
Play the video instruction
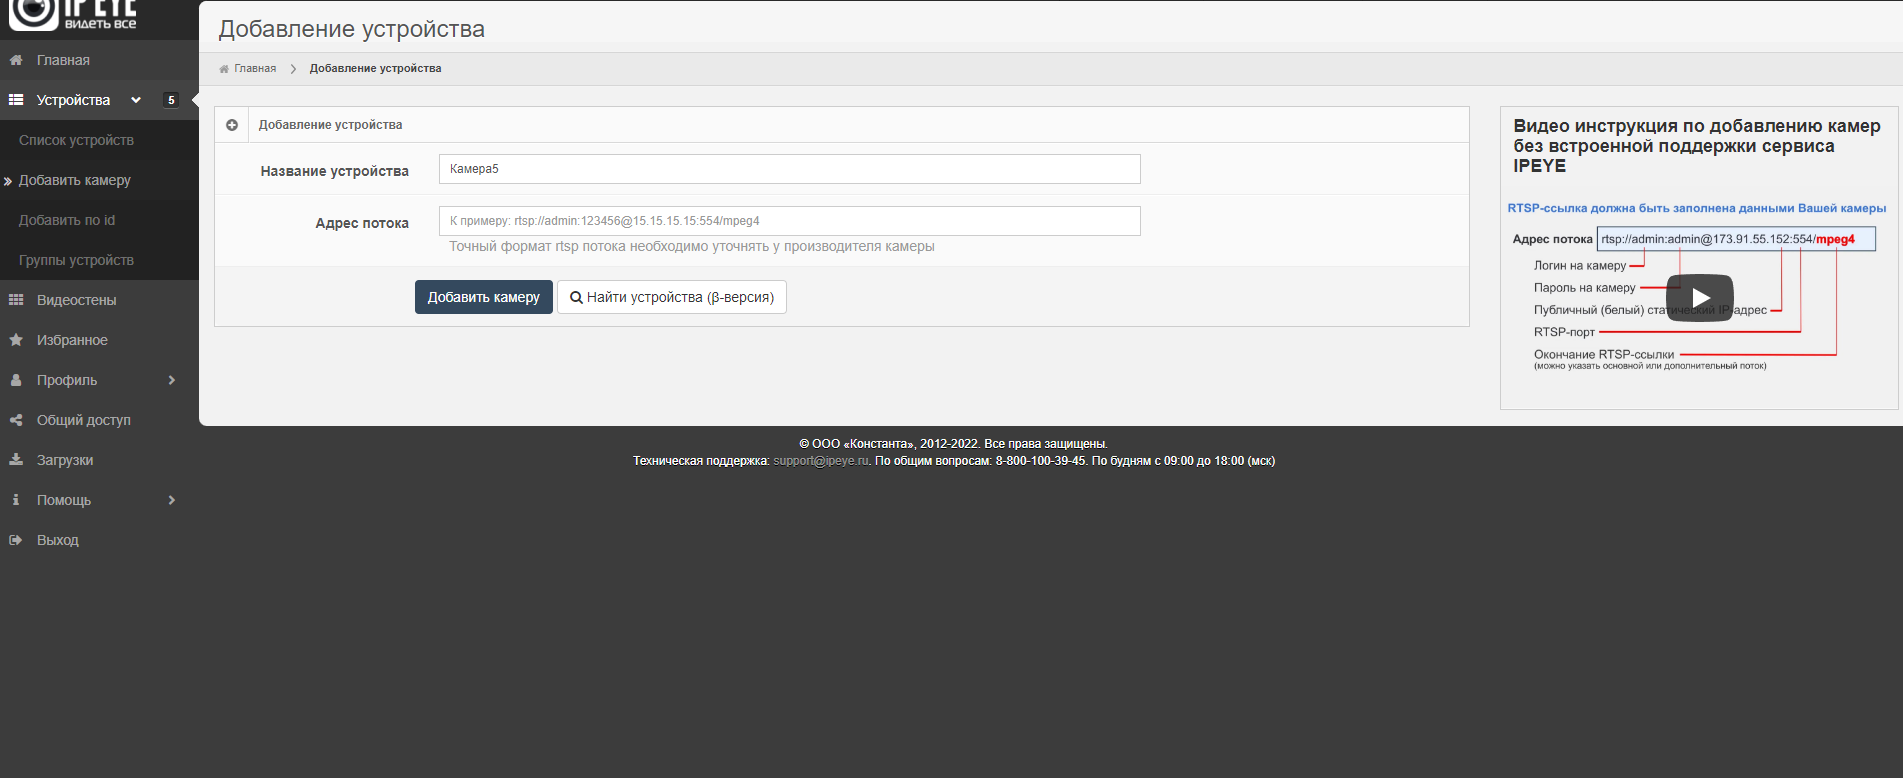coord(1700,297)
